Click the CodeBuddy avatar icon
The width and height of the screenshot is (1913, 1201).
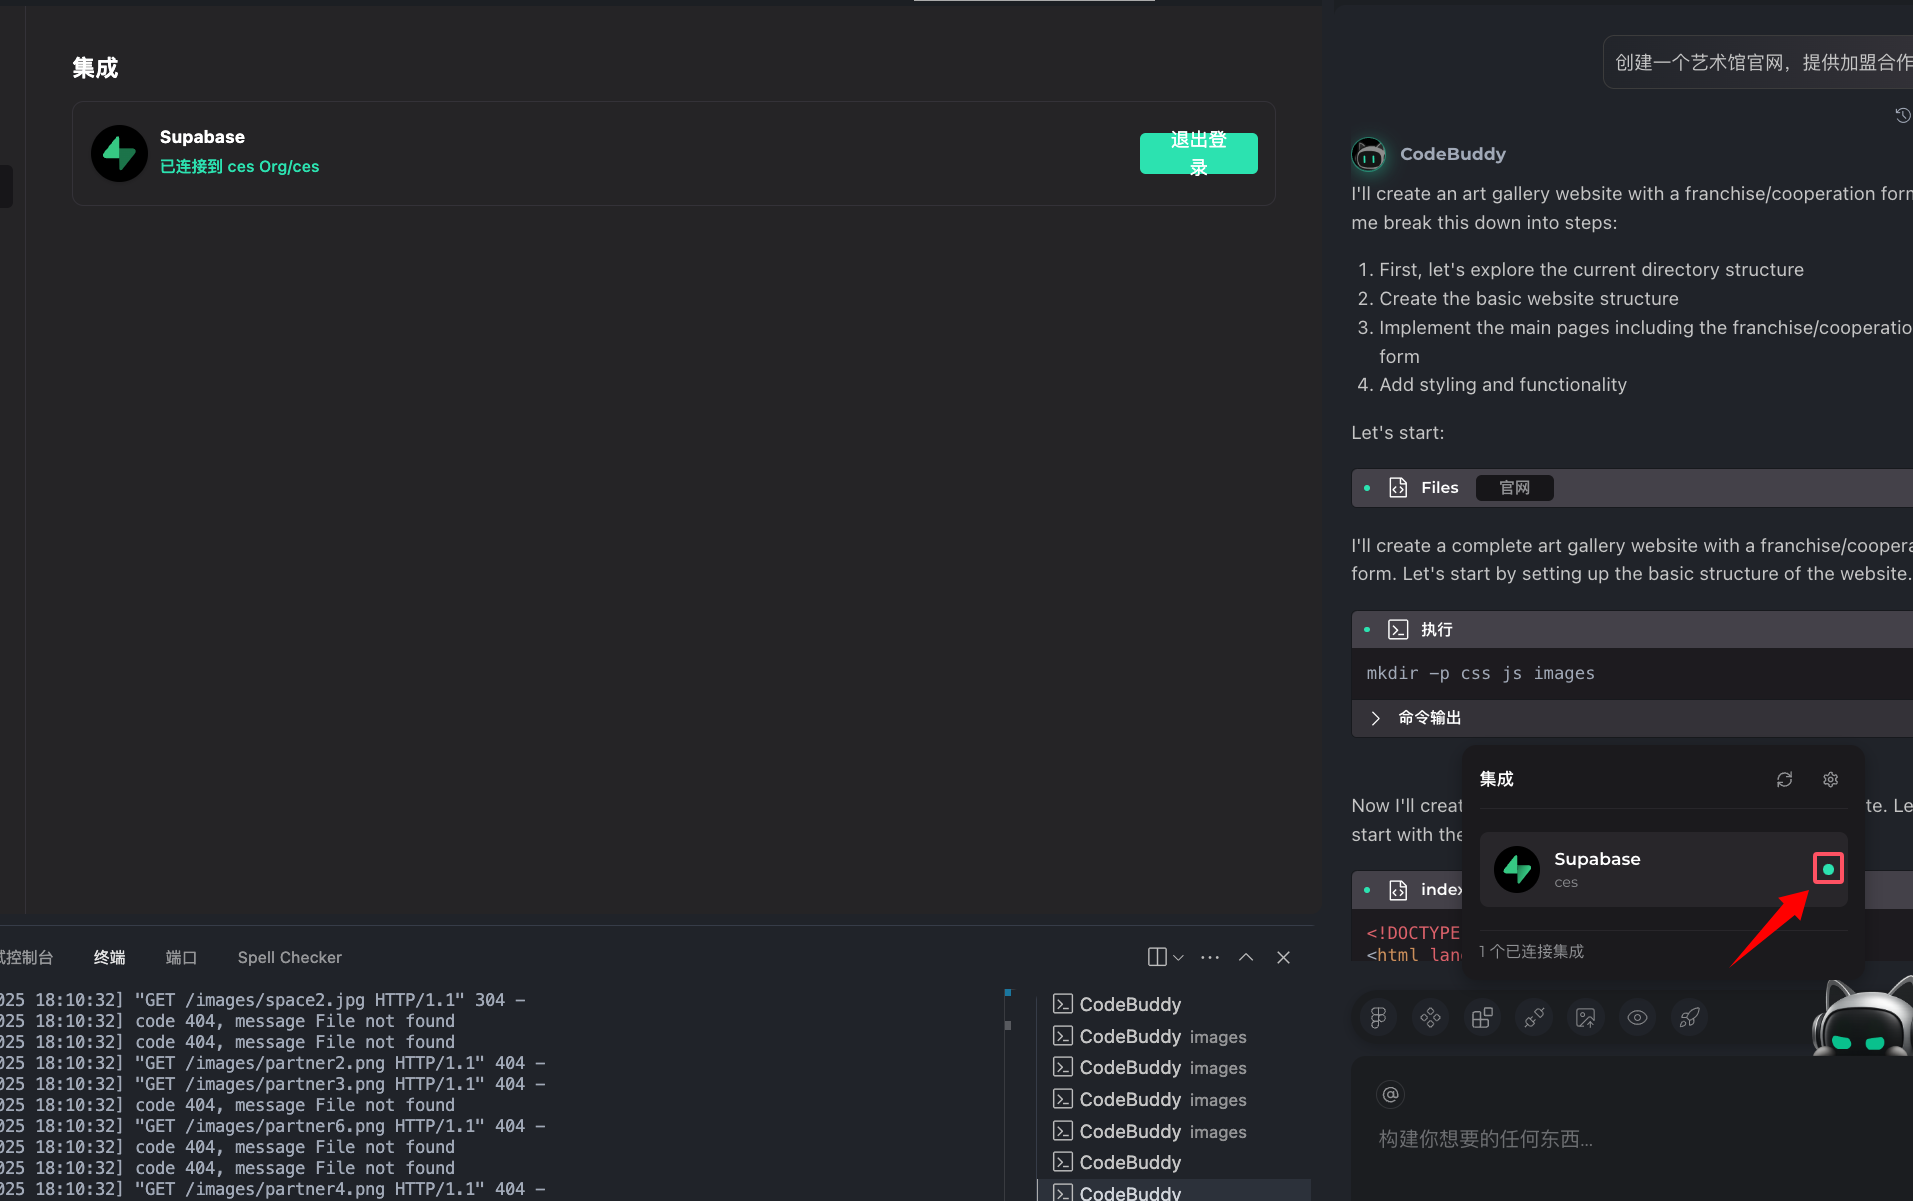pos(1369,154)
